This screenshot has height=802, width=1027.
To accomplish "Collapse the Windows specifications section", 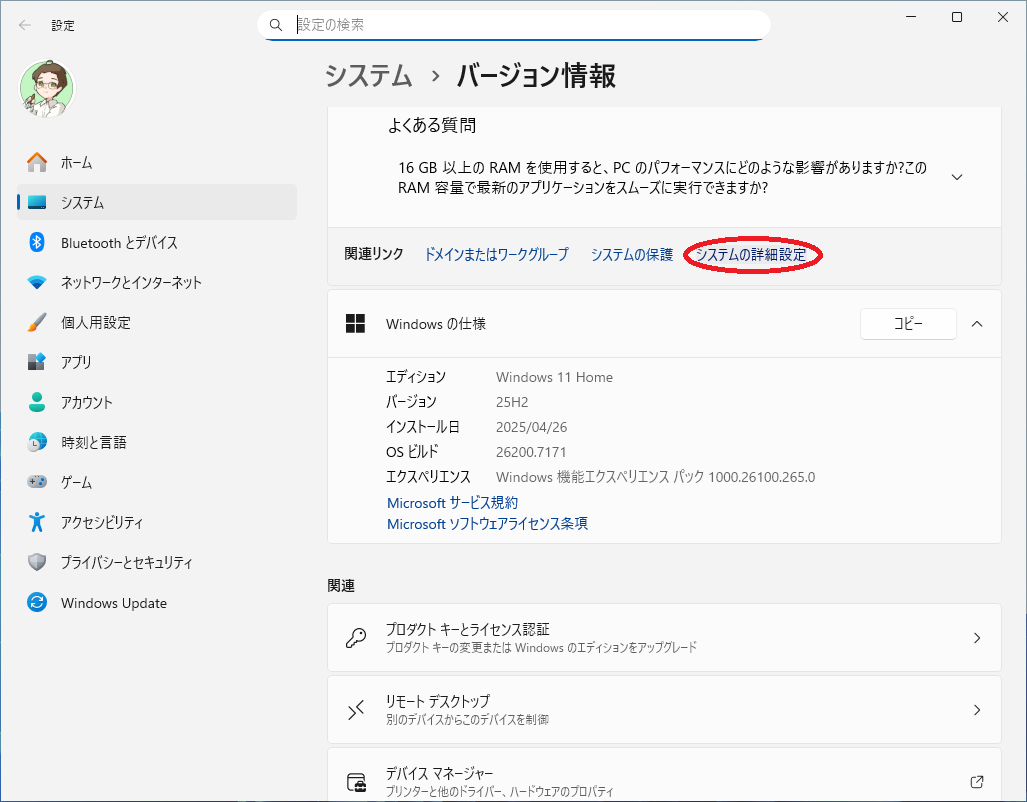I will [x=977, y=324].
